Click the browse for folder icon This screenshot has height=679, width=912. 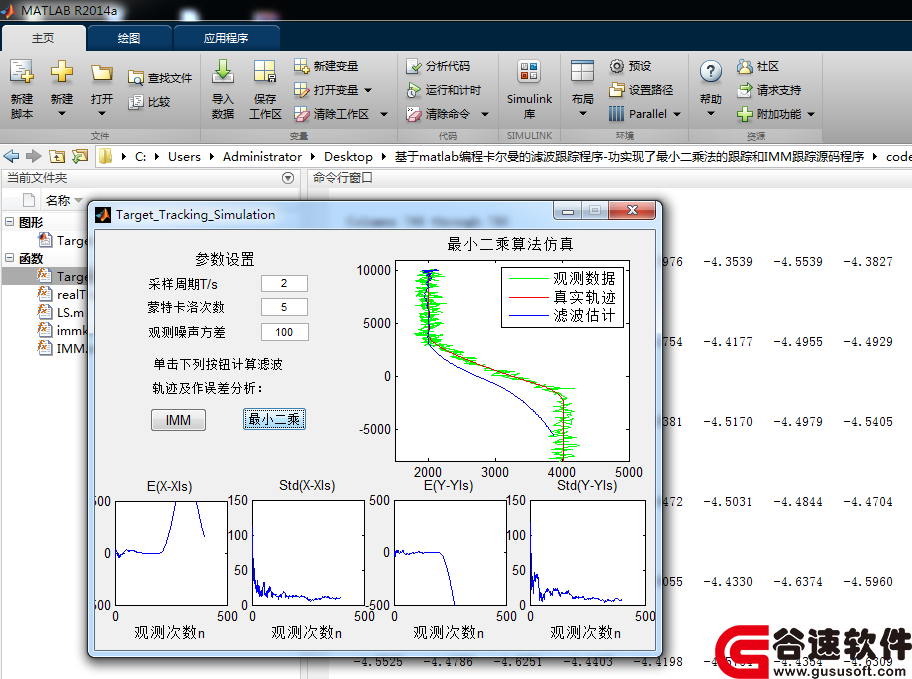click(x=80, y=156)
